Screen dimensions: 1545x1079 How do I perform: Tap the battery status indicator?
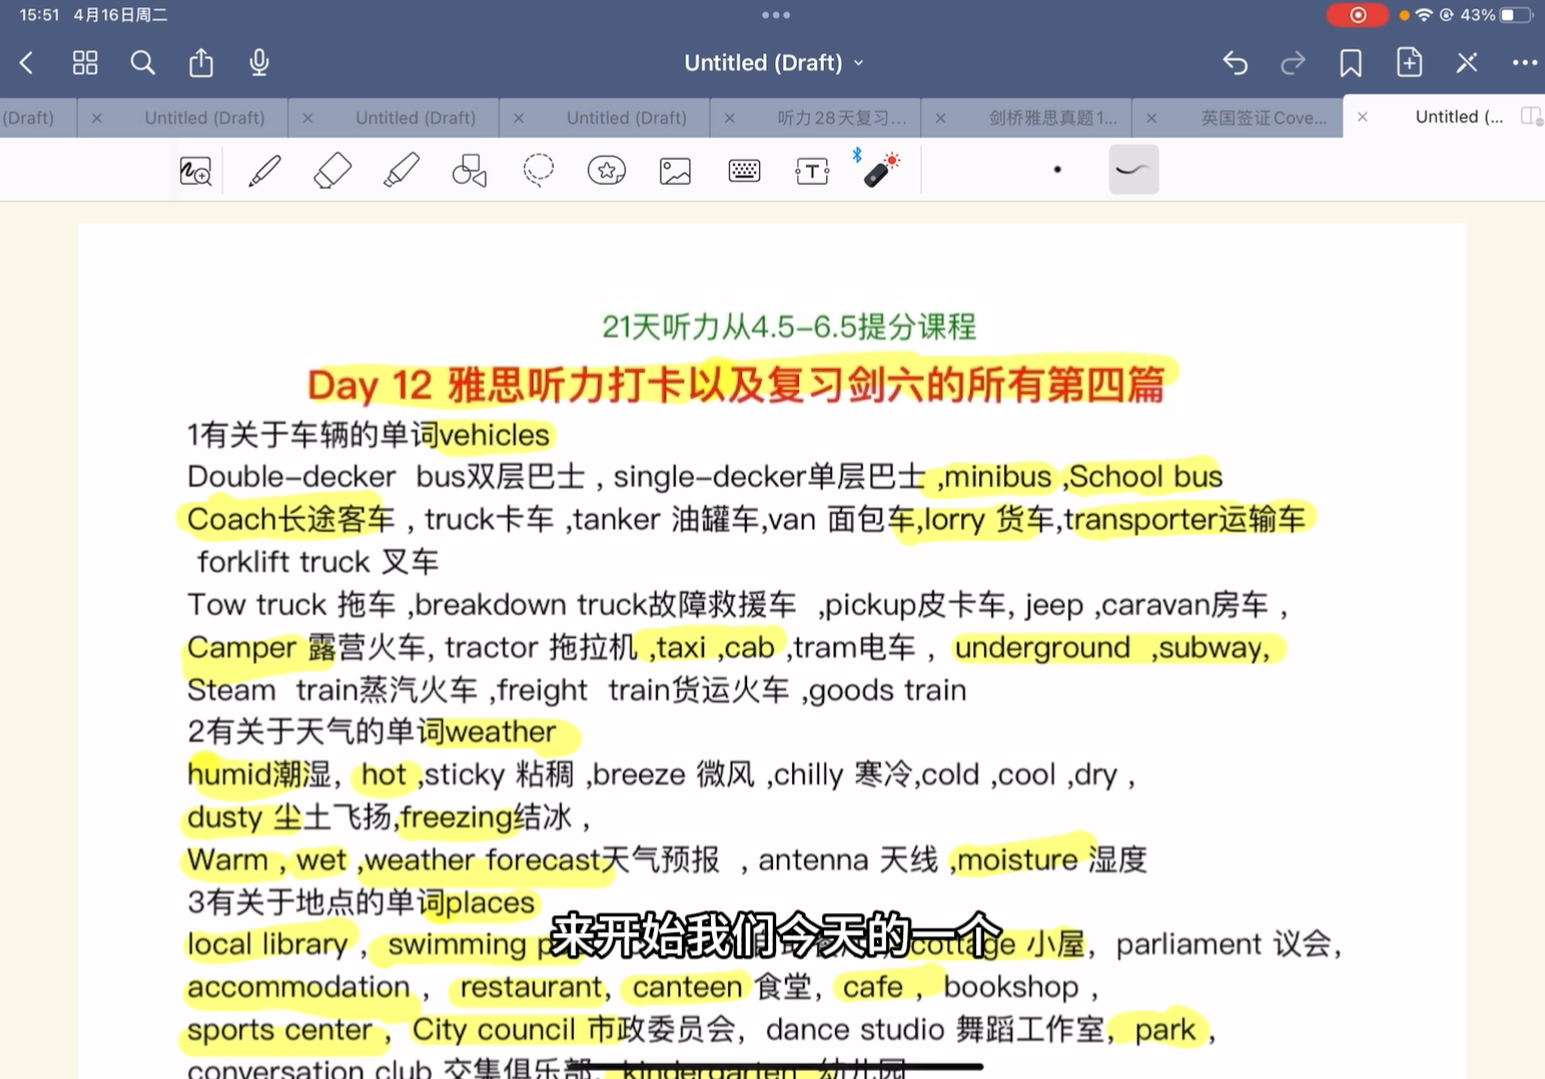click(1517, 15)
